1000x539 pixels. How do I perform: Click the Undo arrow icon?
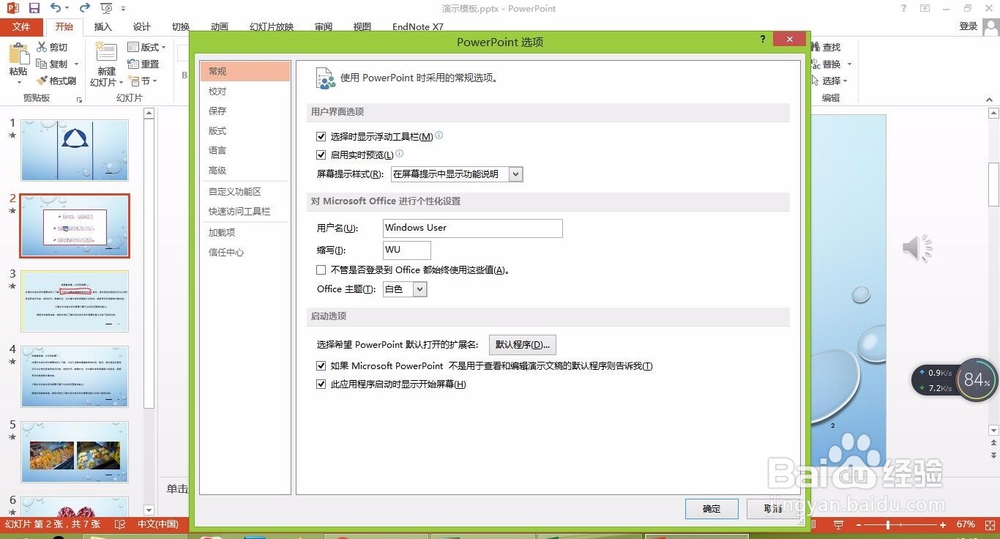coord(56,8)
